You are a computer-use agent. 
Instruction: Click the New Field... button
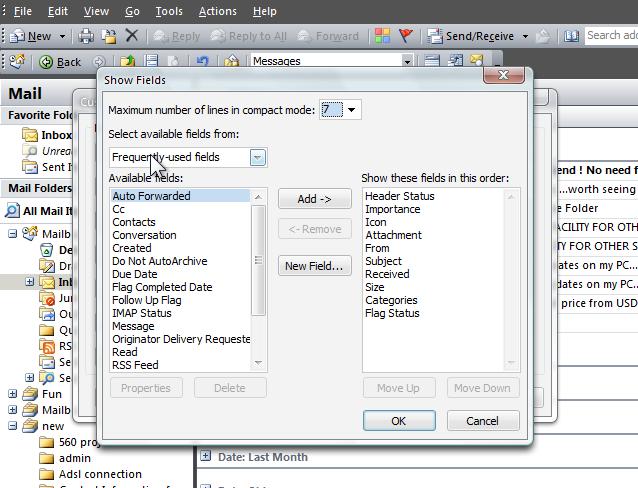(315, 266)
